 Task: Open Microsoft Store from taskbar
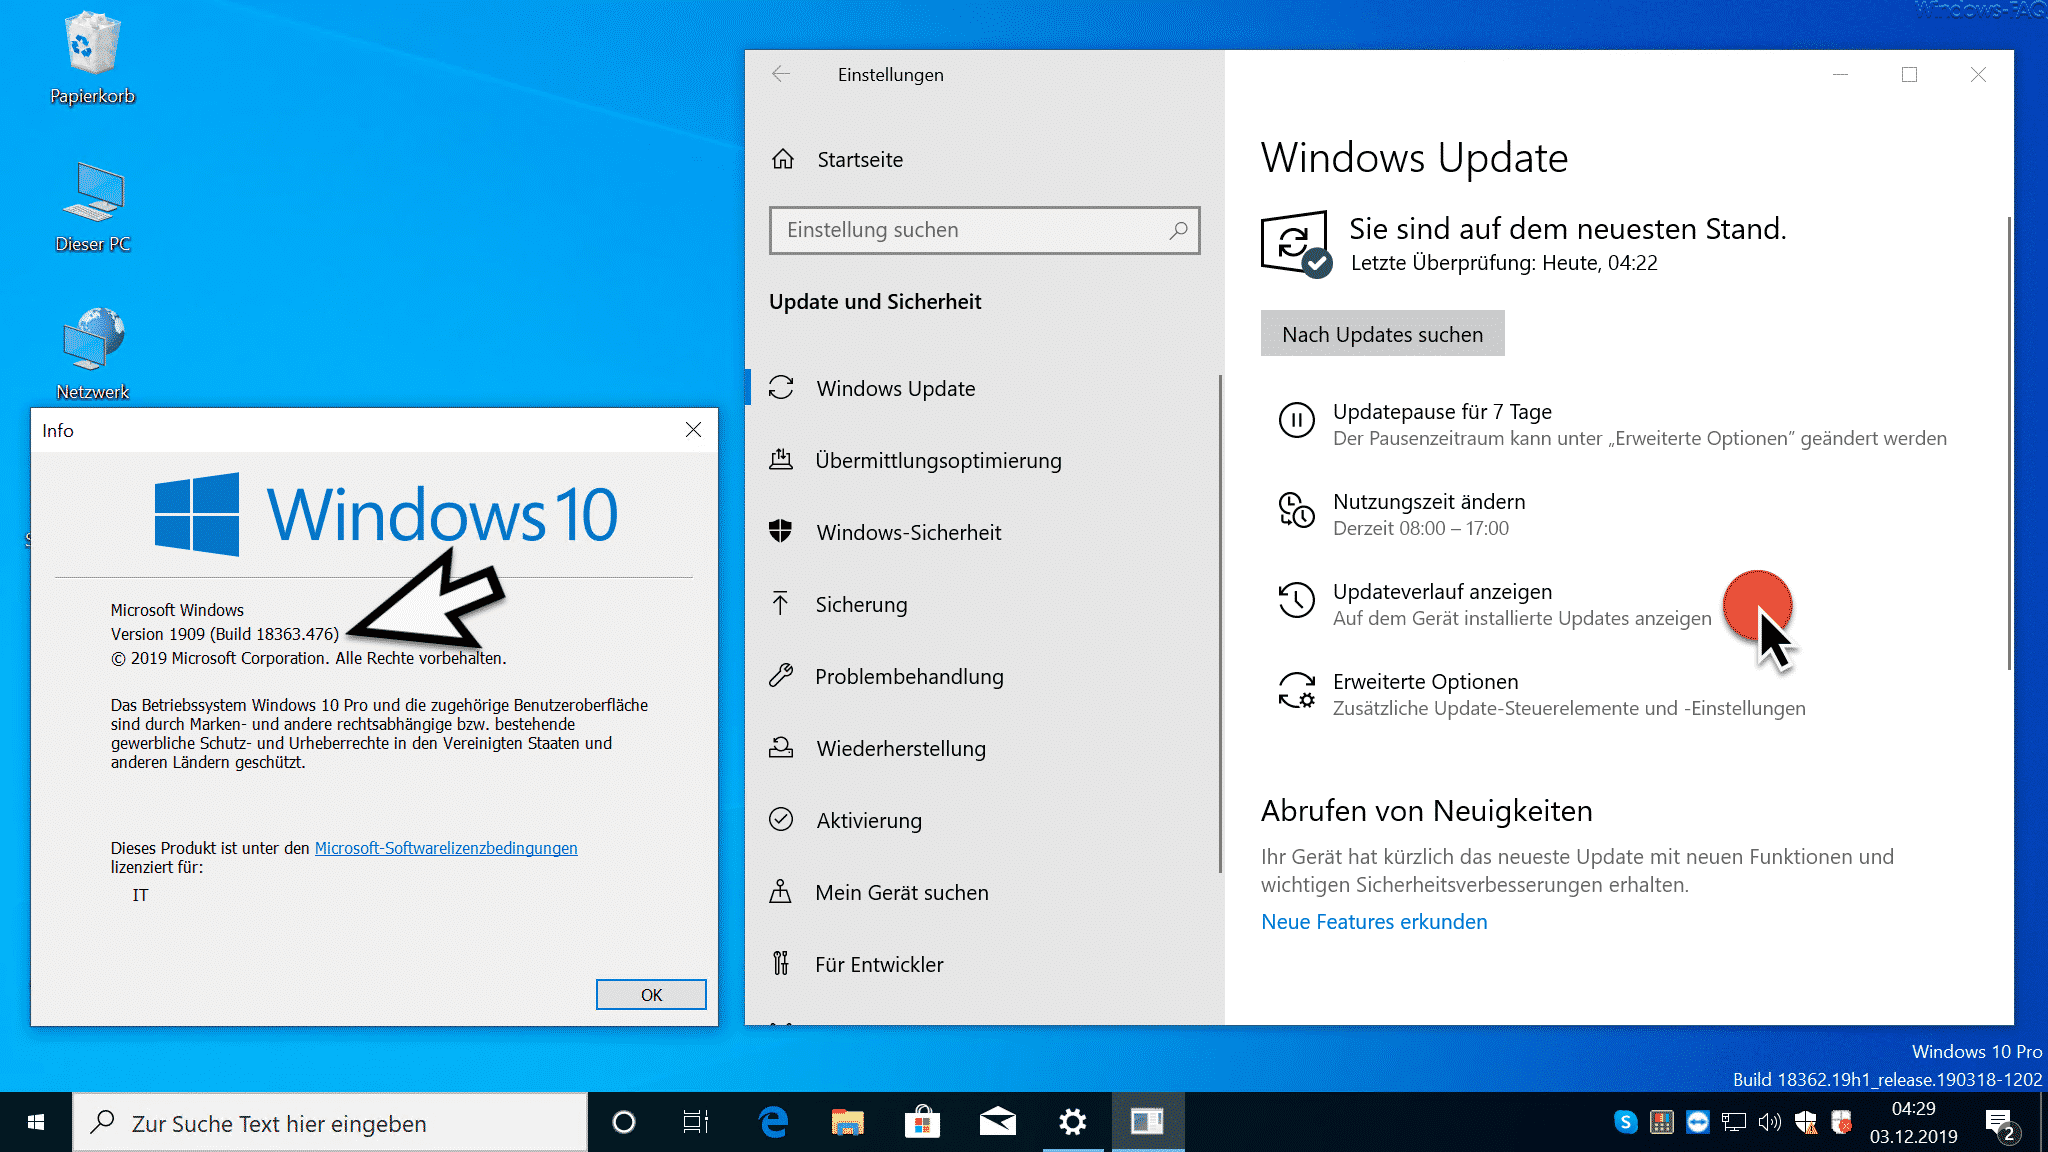coord(922,1122)
